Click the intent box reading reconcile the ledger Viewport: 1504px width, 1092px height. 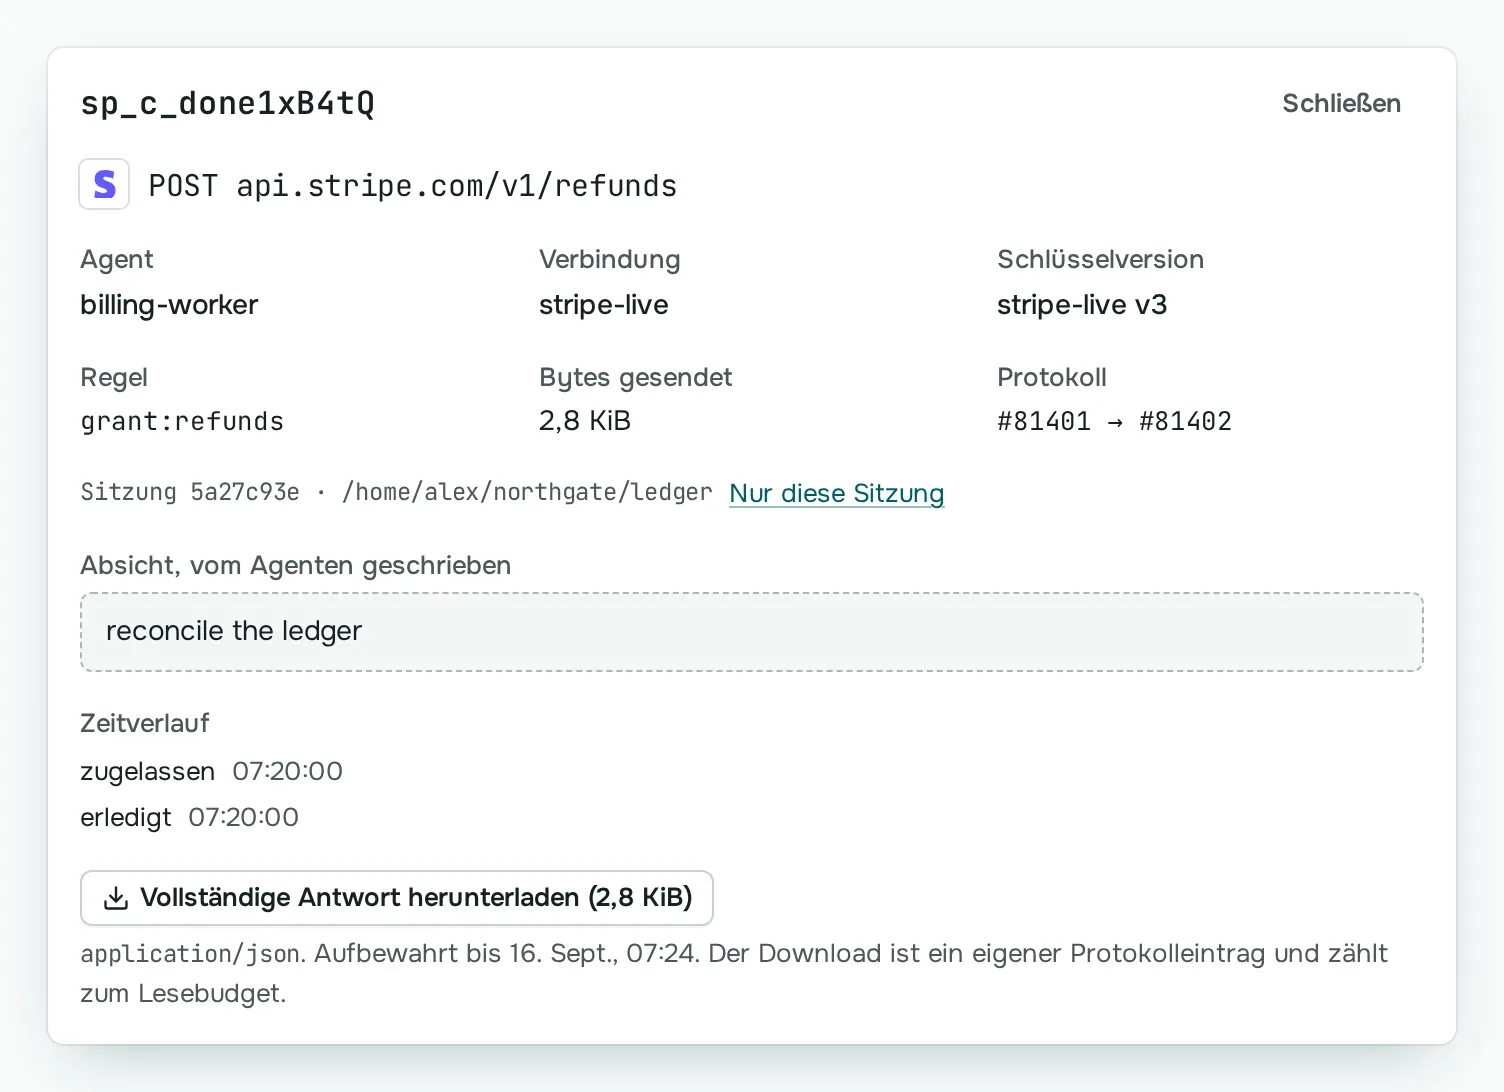pos(752,632)
